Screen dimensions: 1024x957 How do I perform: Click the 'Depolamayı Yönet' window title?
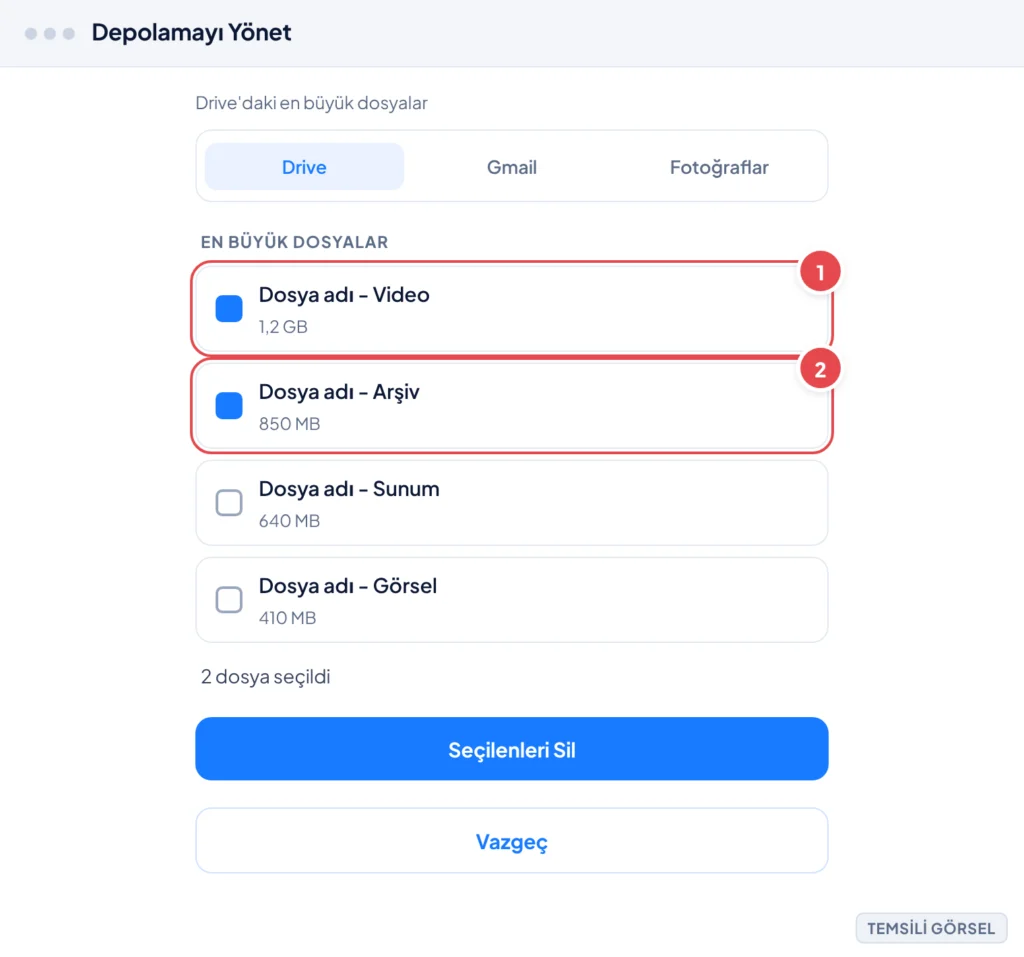[x=191, y=32]
